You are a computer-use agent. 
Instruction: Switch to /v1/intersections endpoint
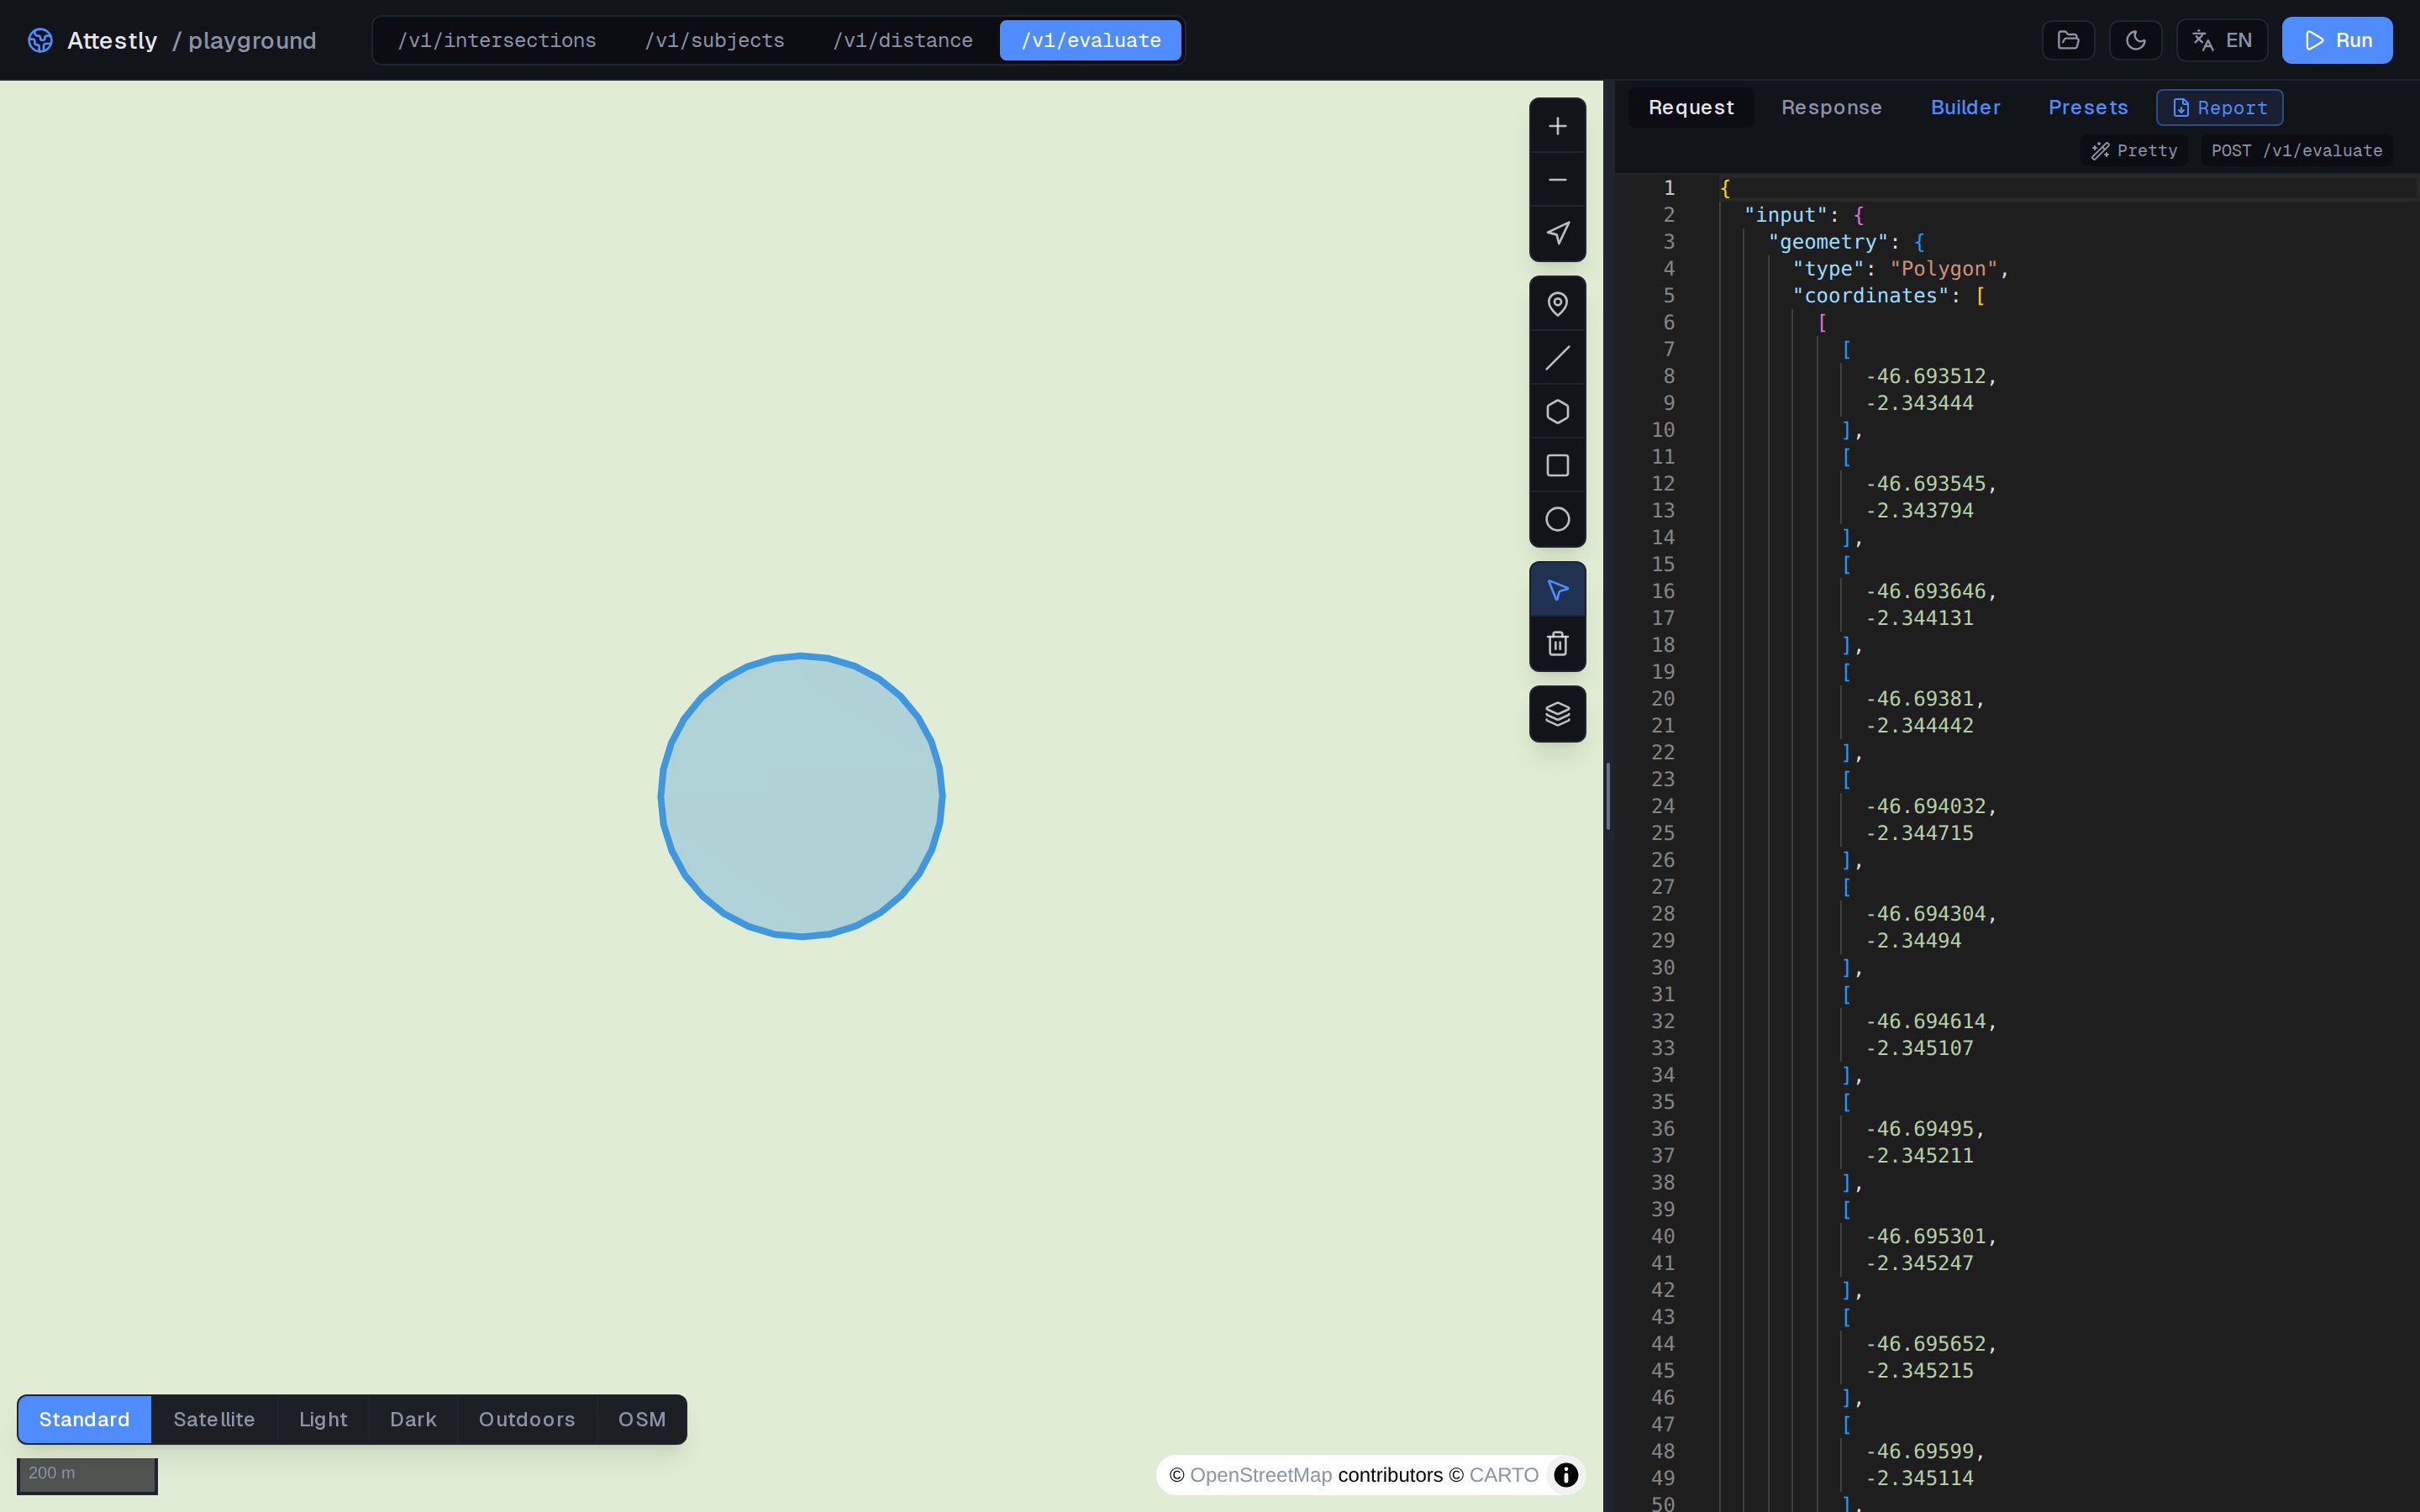(497, 40)
